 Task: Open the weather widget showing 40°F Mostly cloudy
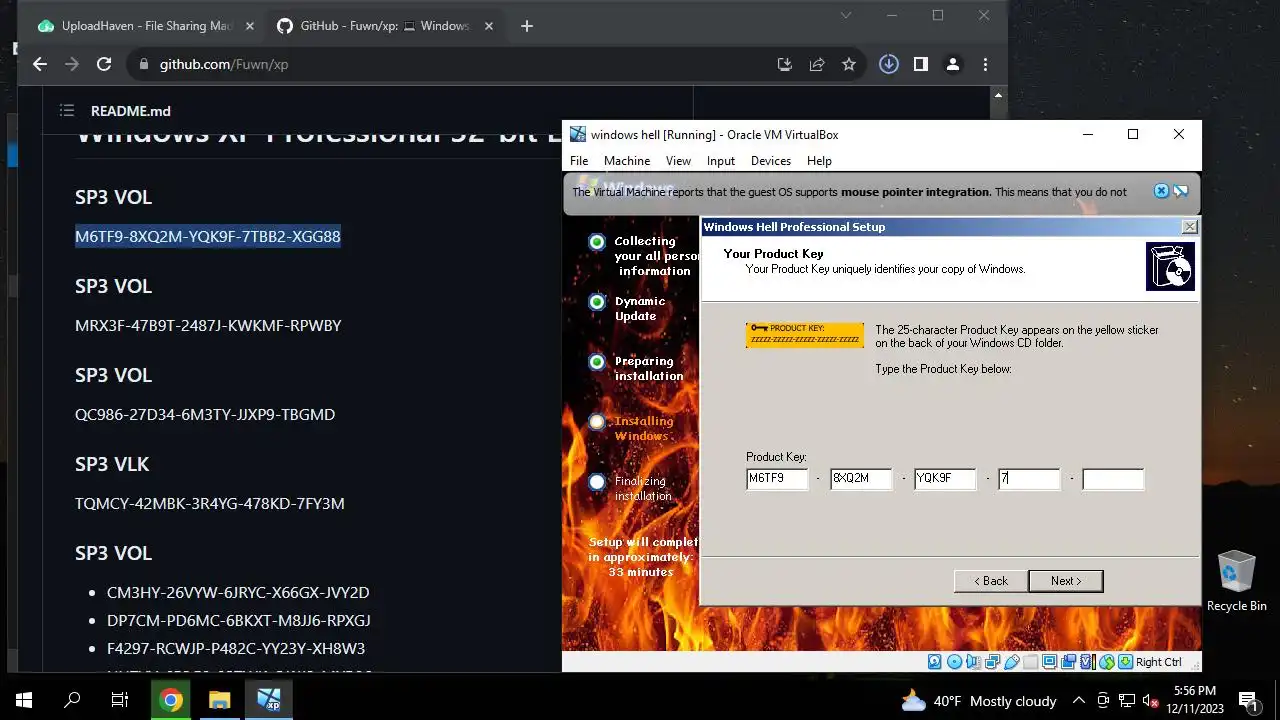click(978, 701)
